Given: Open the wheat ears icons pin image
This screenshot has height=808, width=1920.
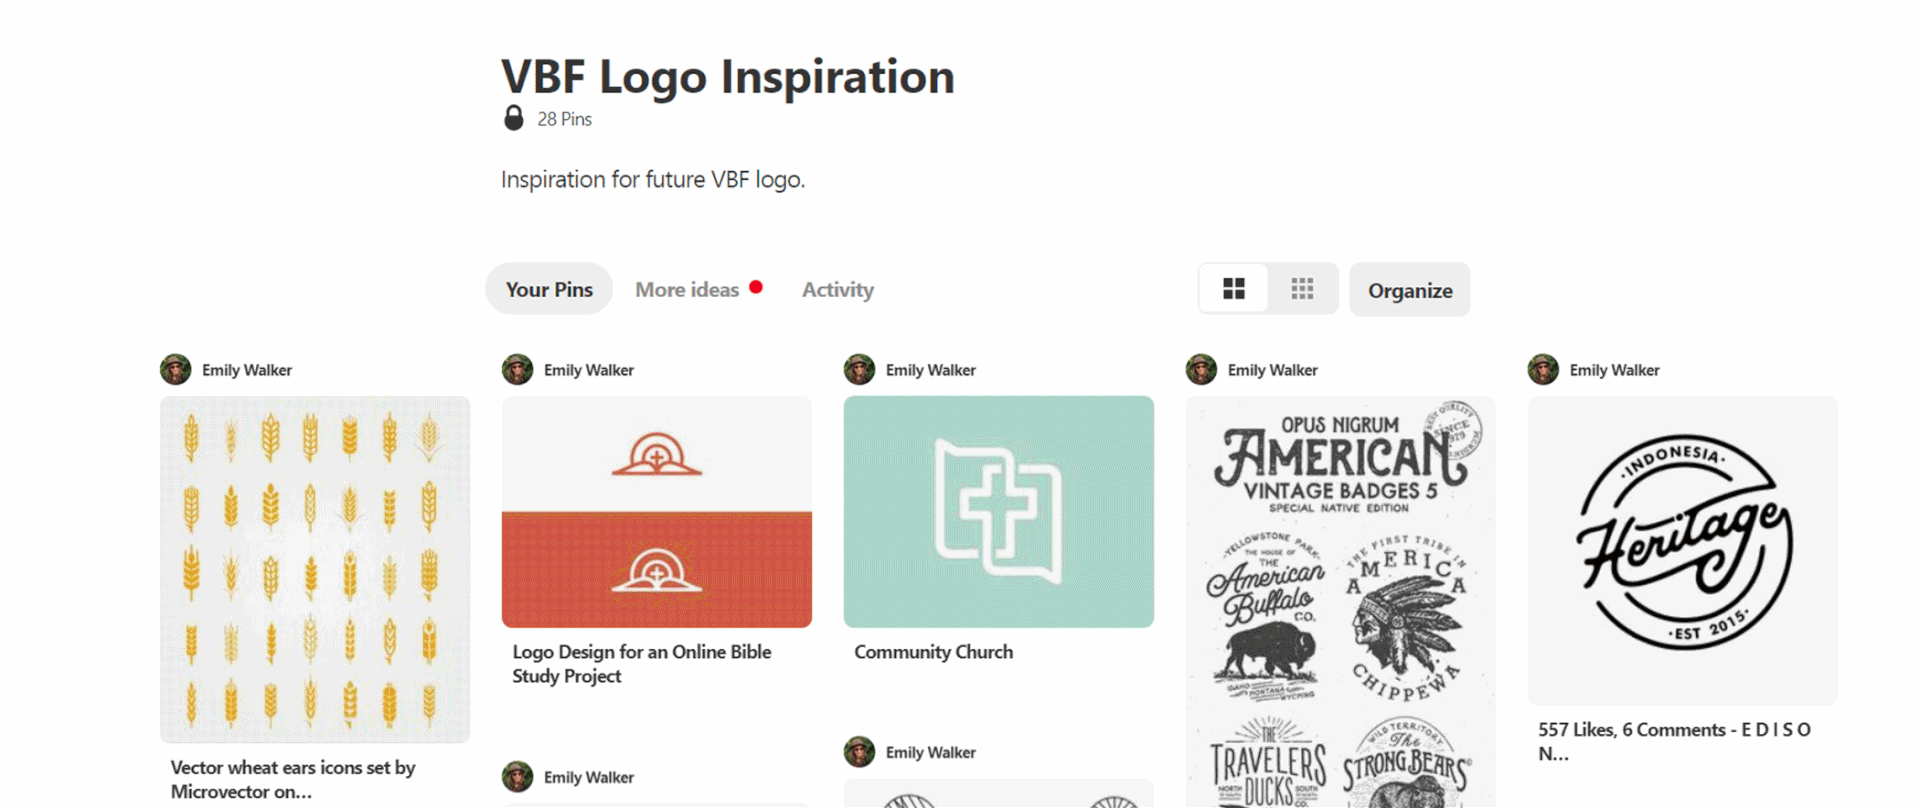Looking at the screenshot, I should pos(315,568).
